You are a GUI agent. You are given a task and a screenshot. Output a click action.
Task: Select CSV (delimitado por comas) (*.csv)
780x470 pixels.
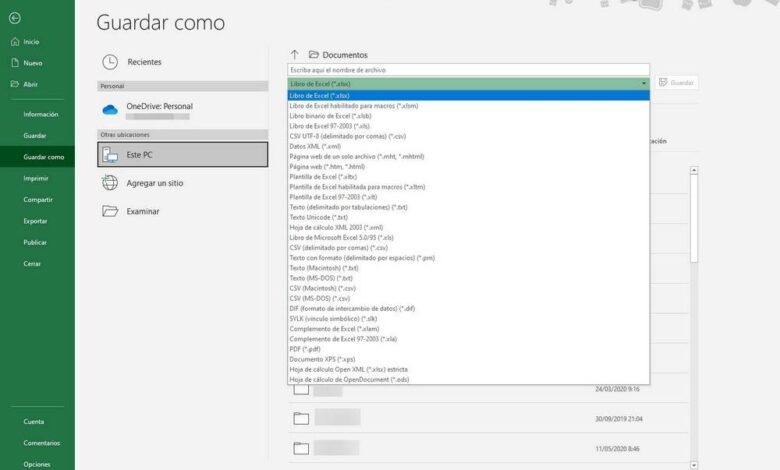pyautogui.click(x=469, y=248)
